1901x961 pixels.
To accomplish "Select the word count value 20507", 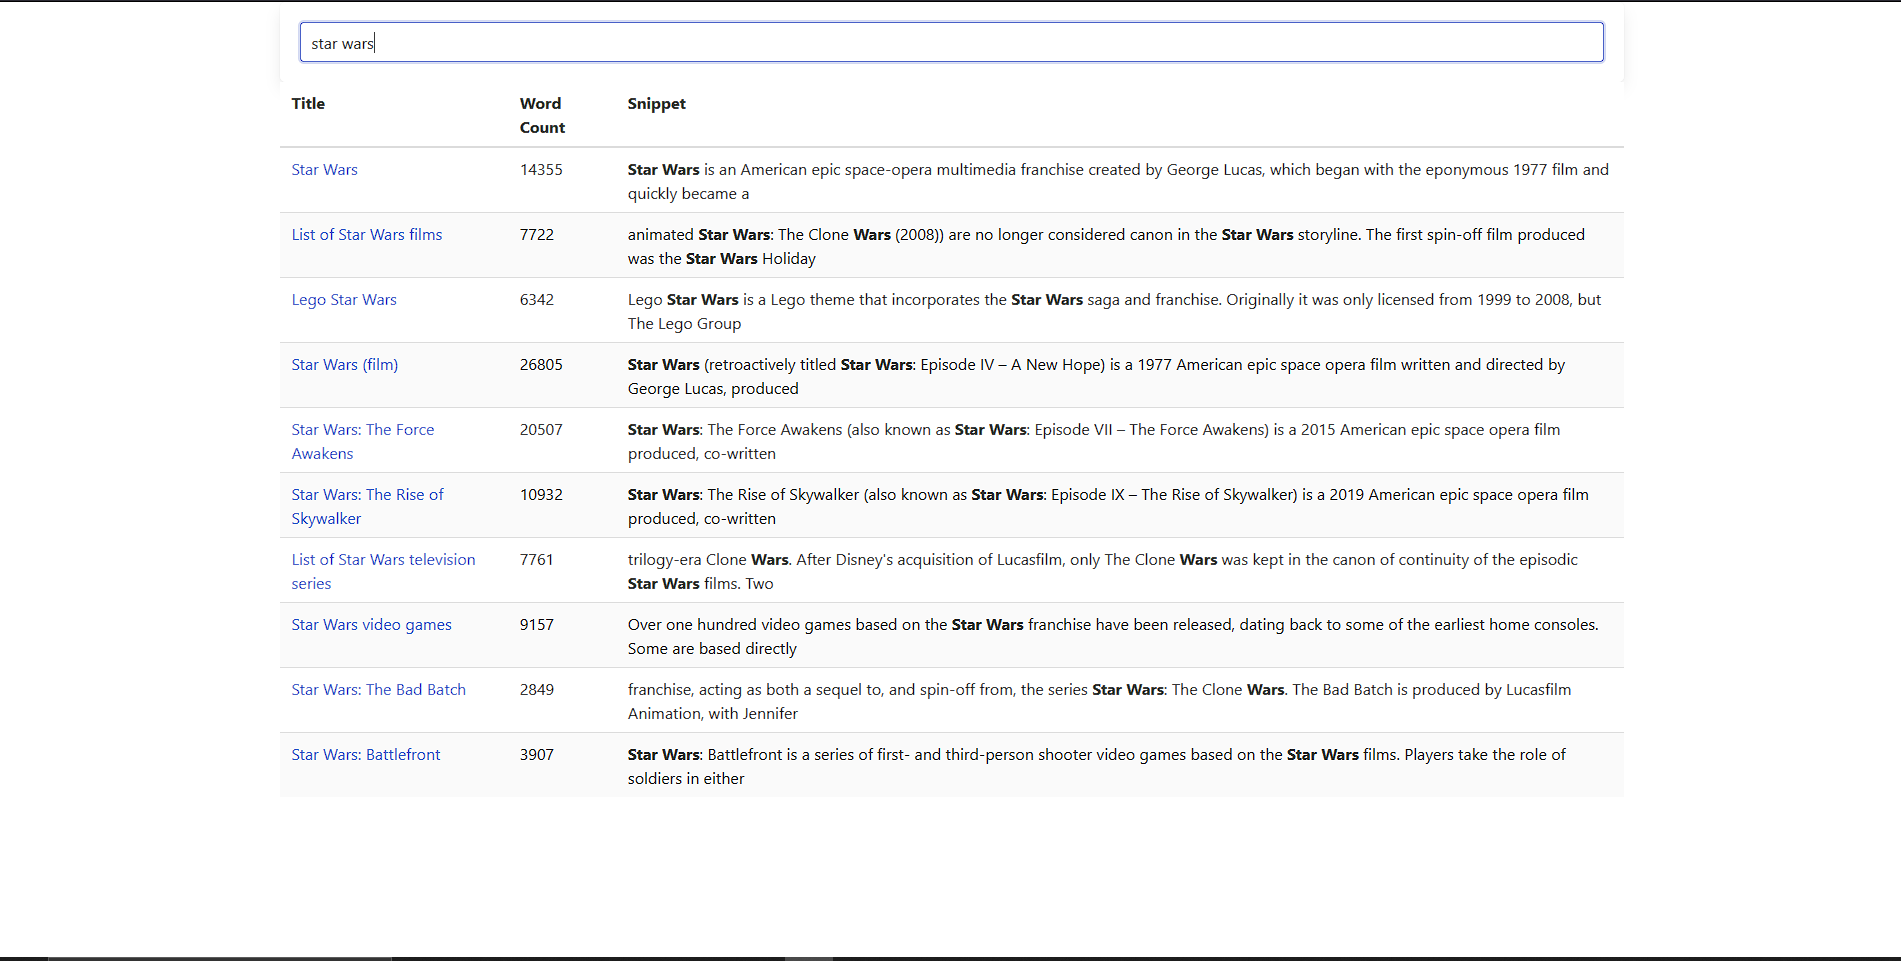I will (x=541, y=430).
